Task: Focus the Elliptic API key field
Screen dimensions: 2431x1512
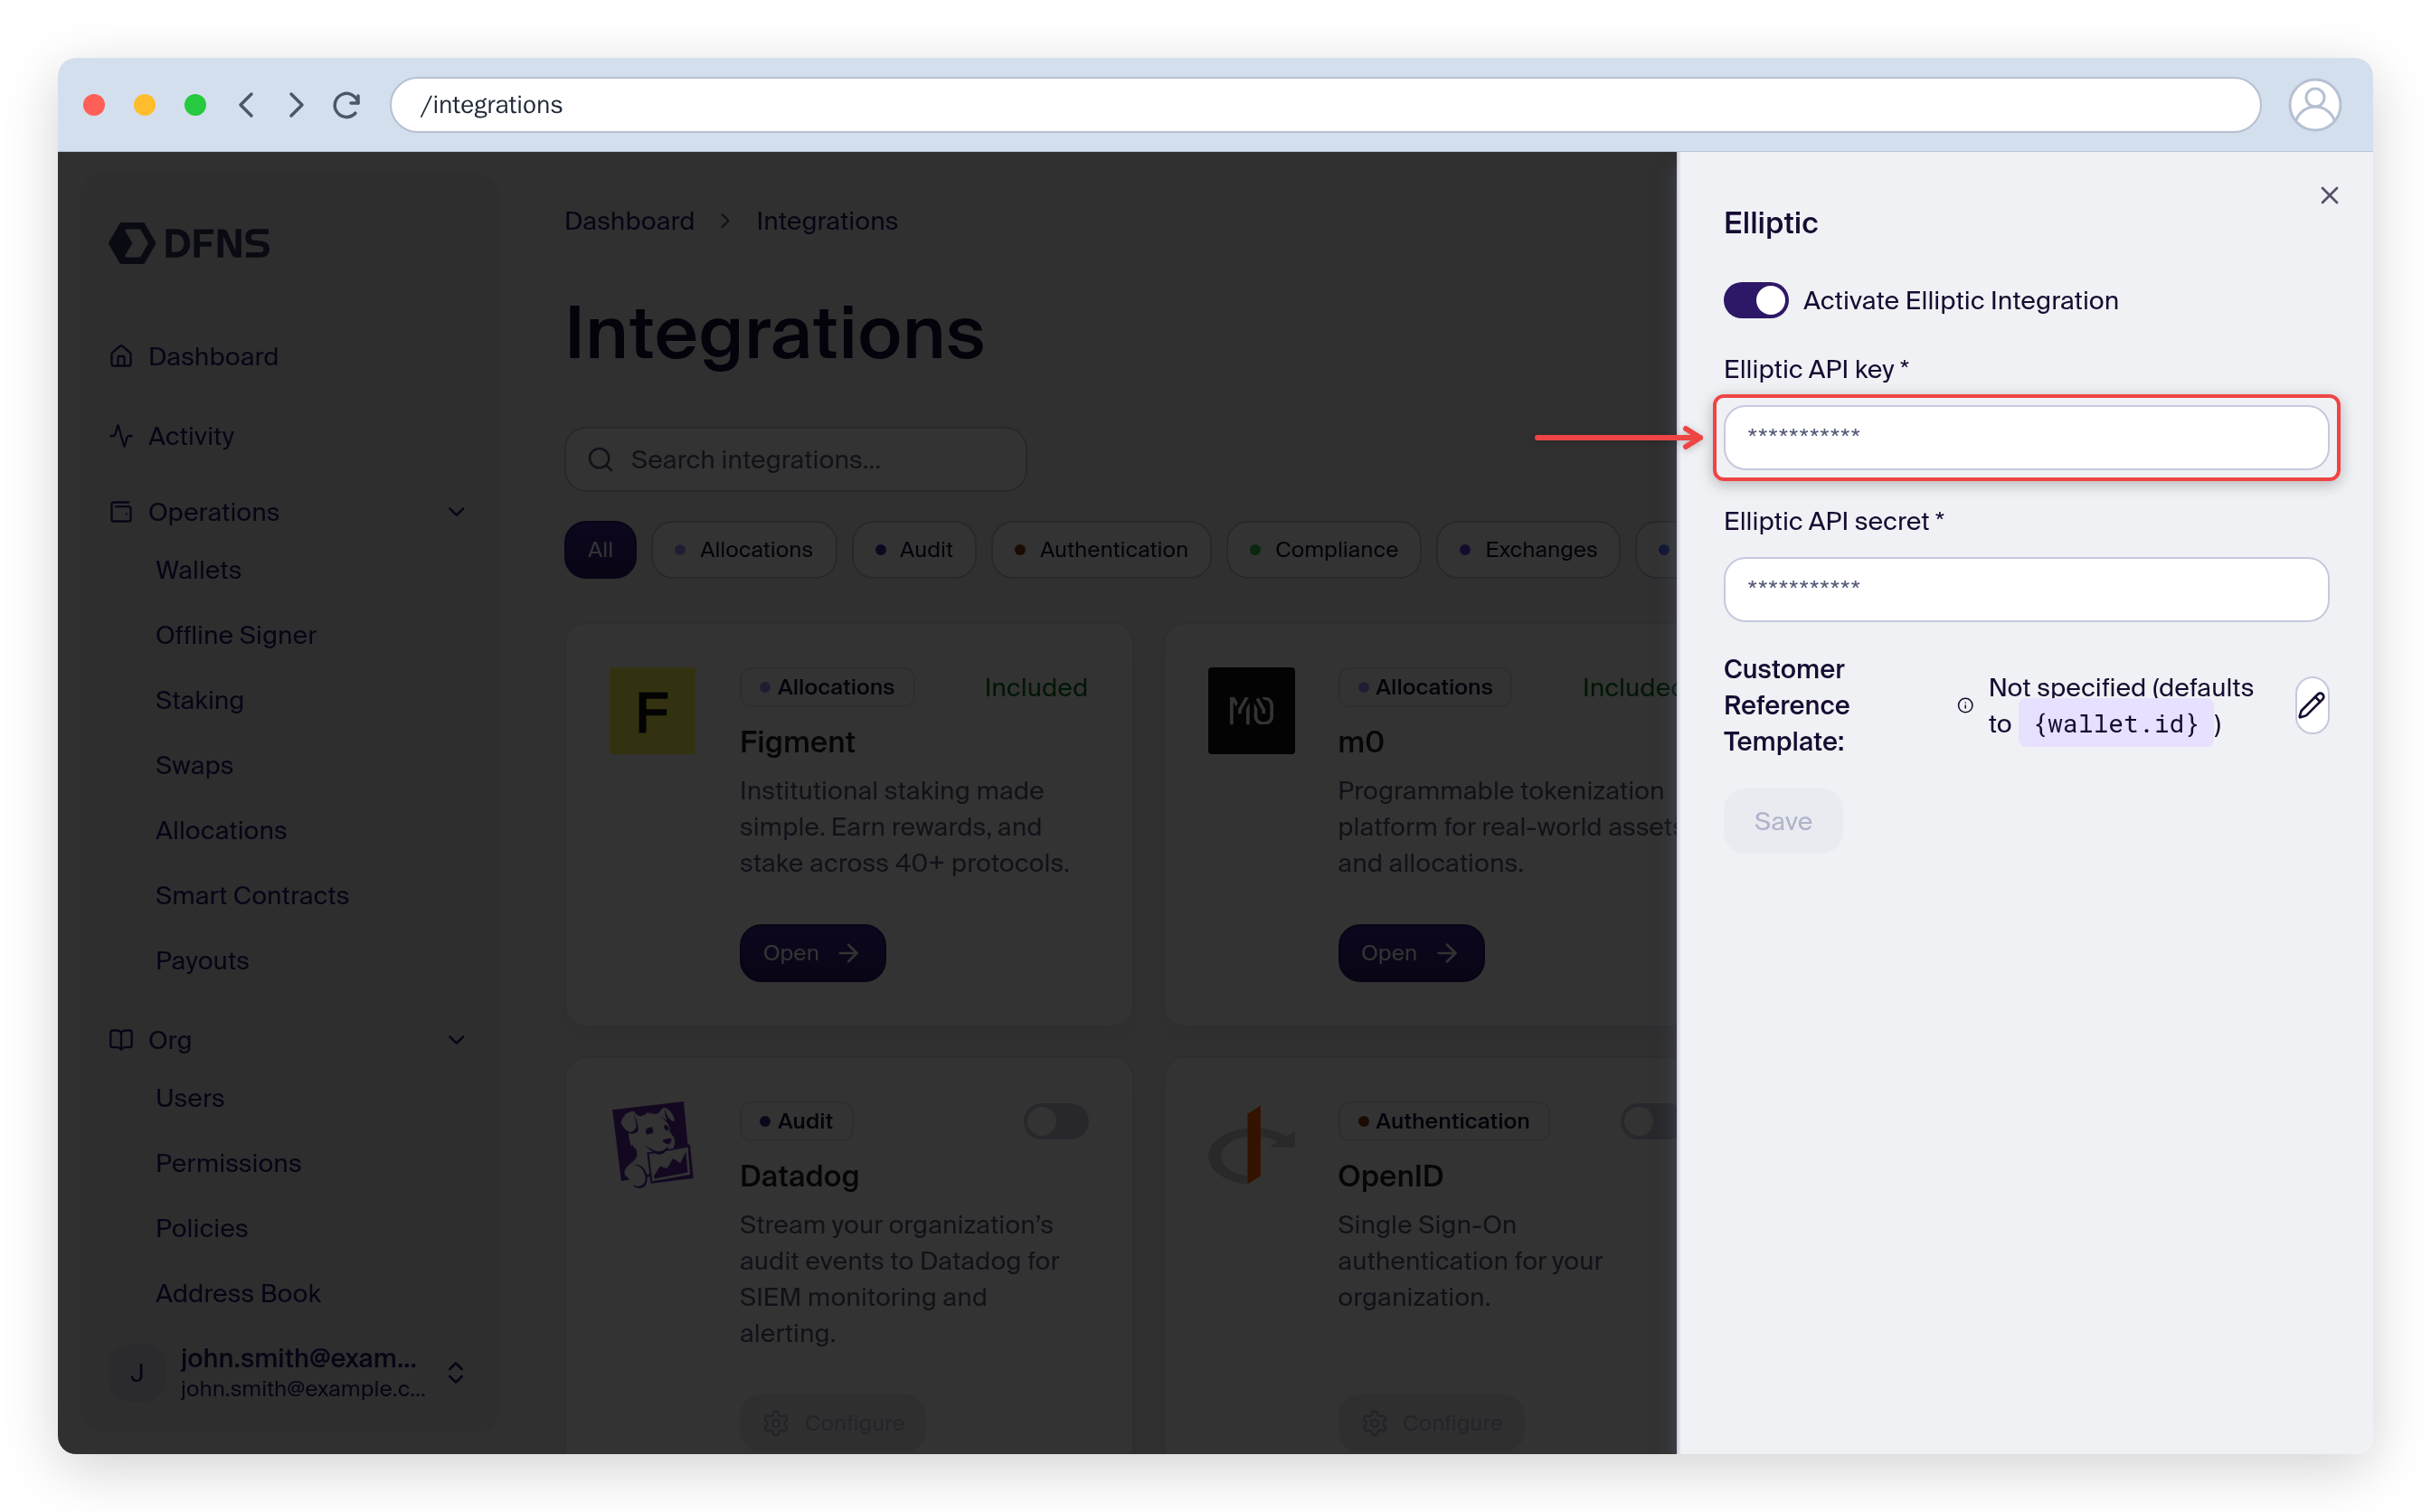Action: [x=2025, y=437]
